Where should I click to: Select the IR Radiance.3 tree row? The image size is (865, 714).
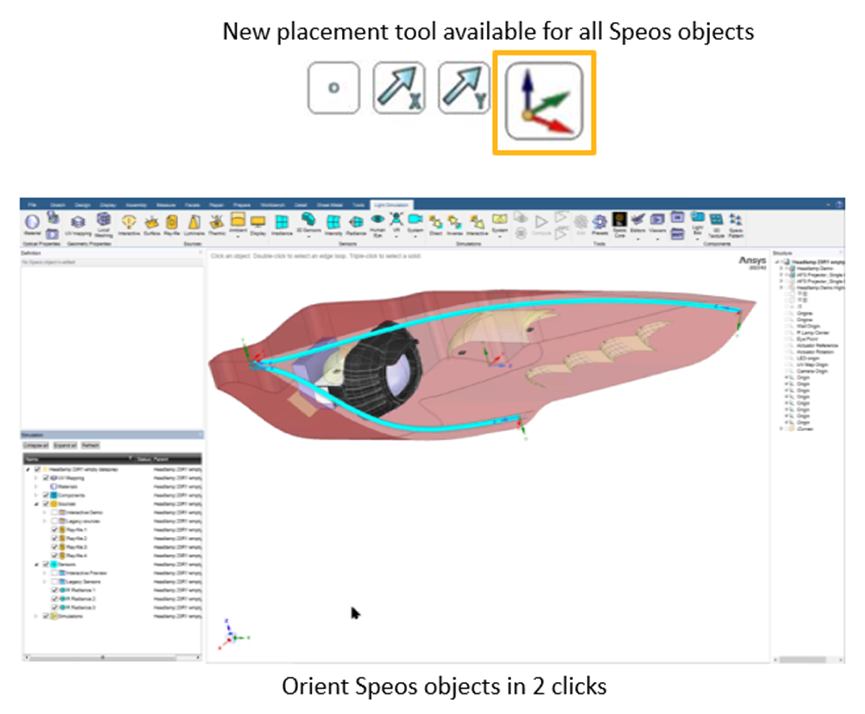pyautogui.click(x=113, y=608)
